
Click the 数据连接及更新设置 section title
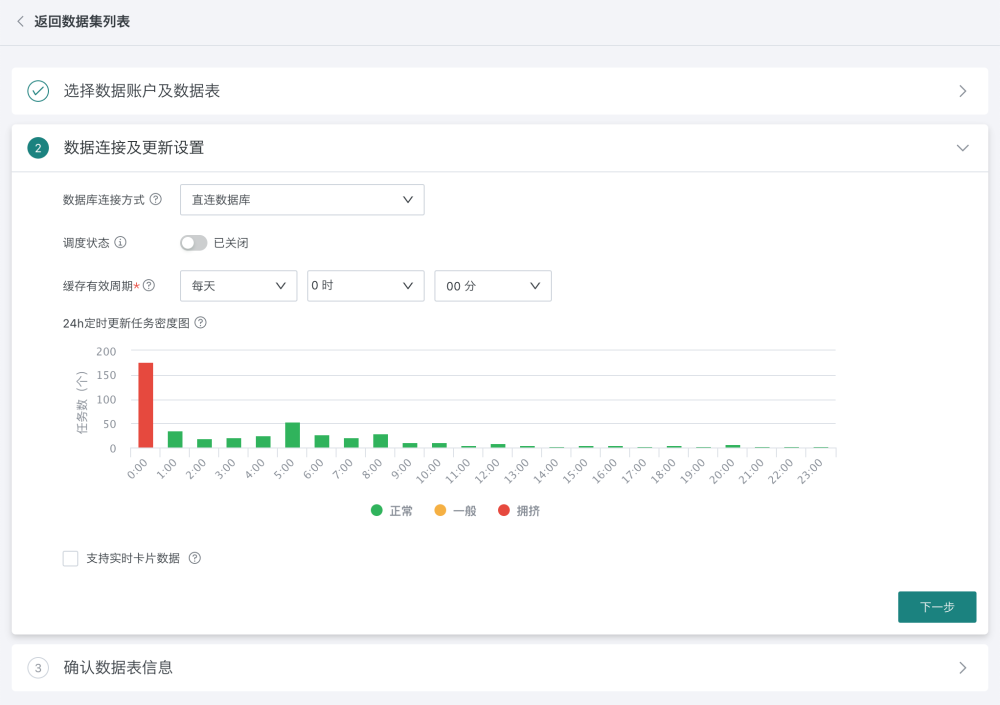click(134, 148)
